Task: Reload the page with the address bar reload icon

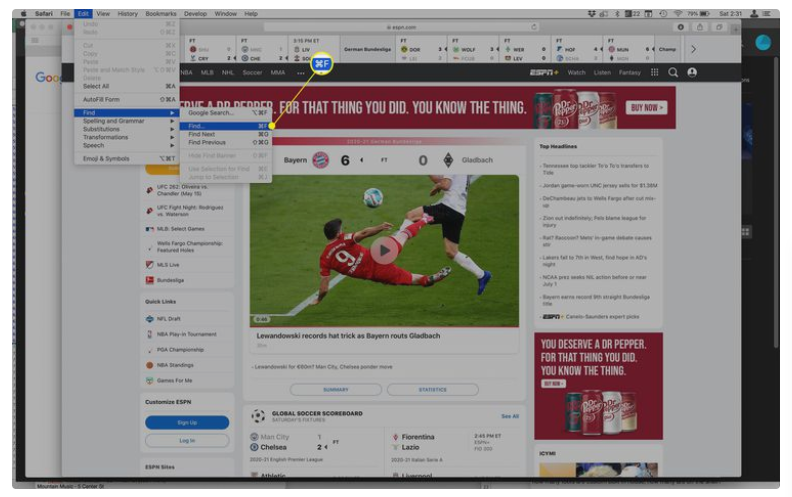Action: [533, 27]
